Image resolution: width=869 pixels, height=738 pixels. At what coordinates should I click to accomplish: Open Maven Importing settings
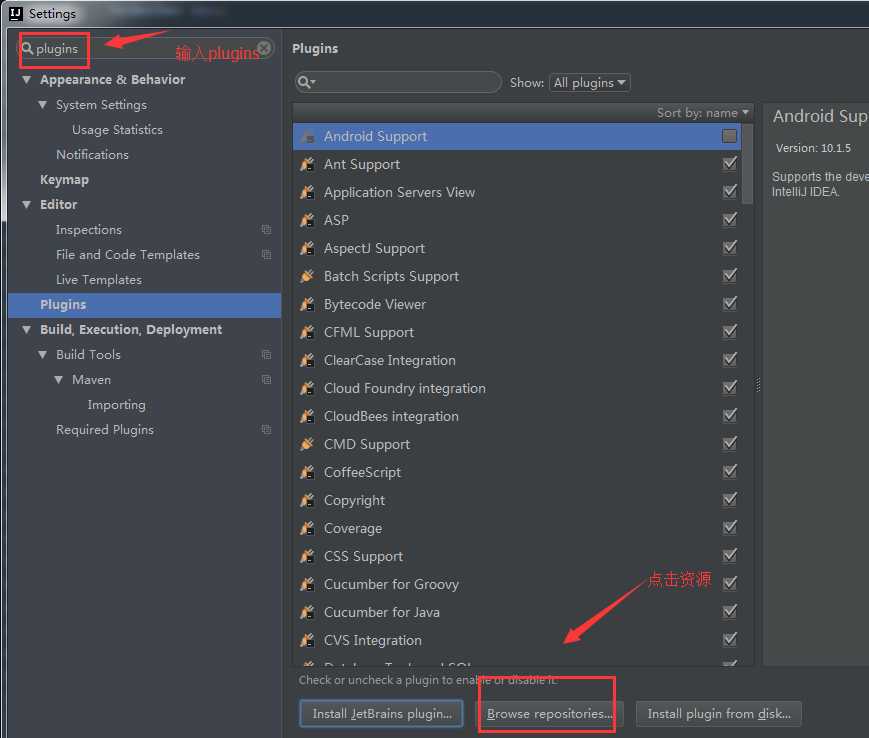pyautogui.click(x=117, y=405)
